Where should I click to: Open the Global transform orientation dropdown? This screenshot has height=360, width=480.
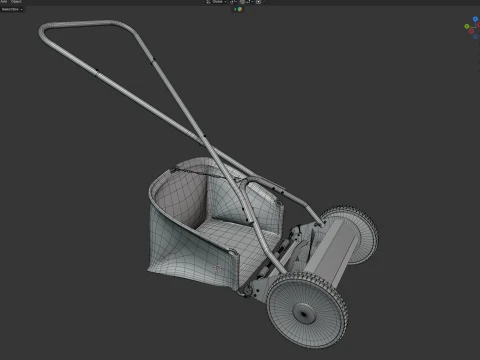click(x=217, y=2)
